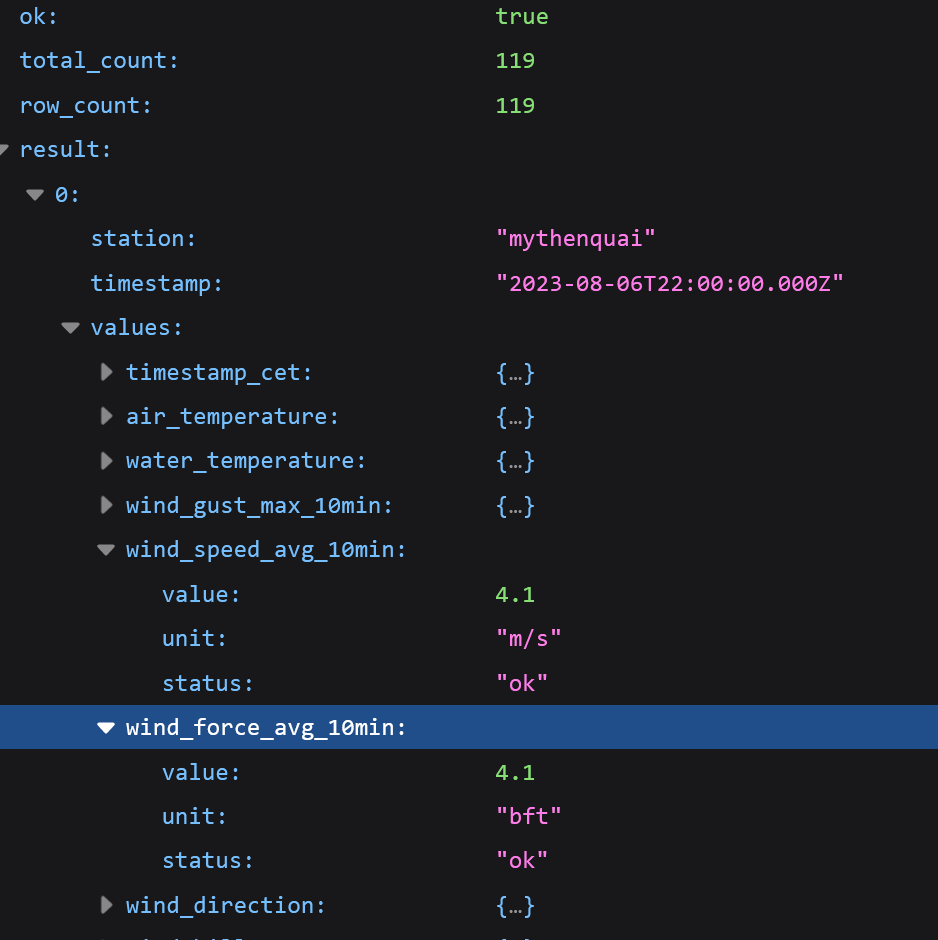This screenshot has width=938, height=940.
Task: Select the station key
Action: pos(143,238)
